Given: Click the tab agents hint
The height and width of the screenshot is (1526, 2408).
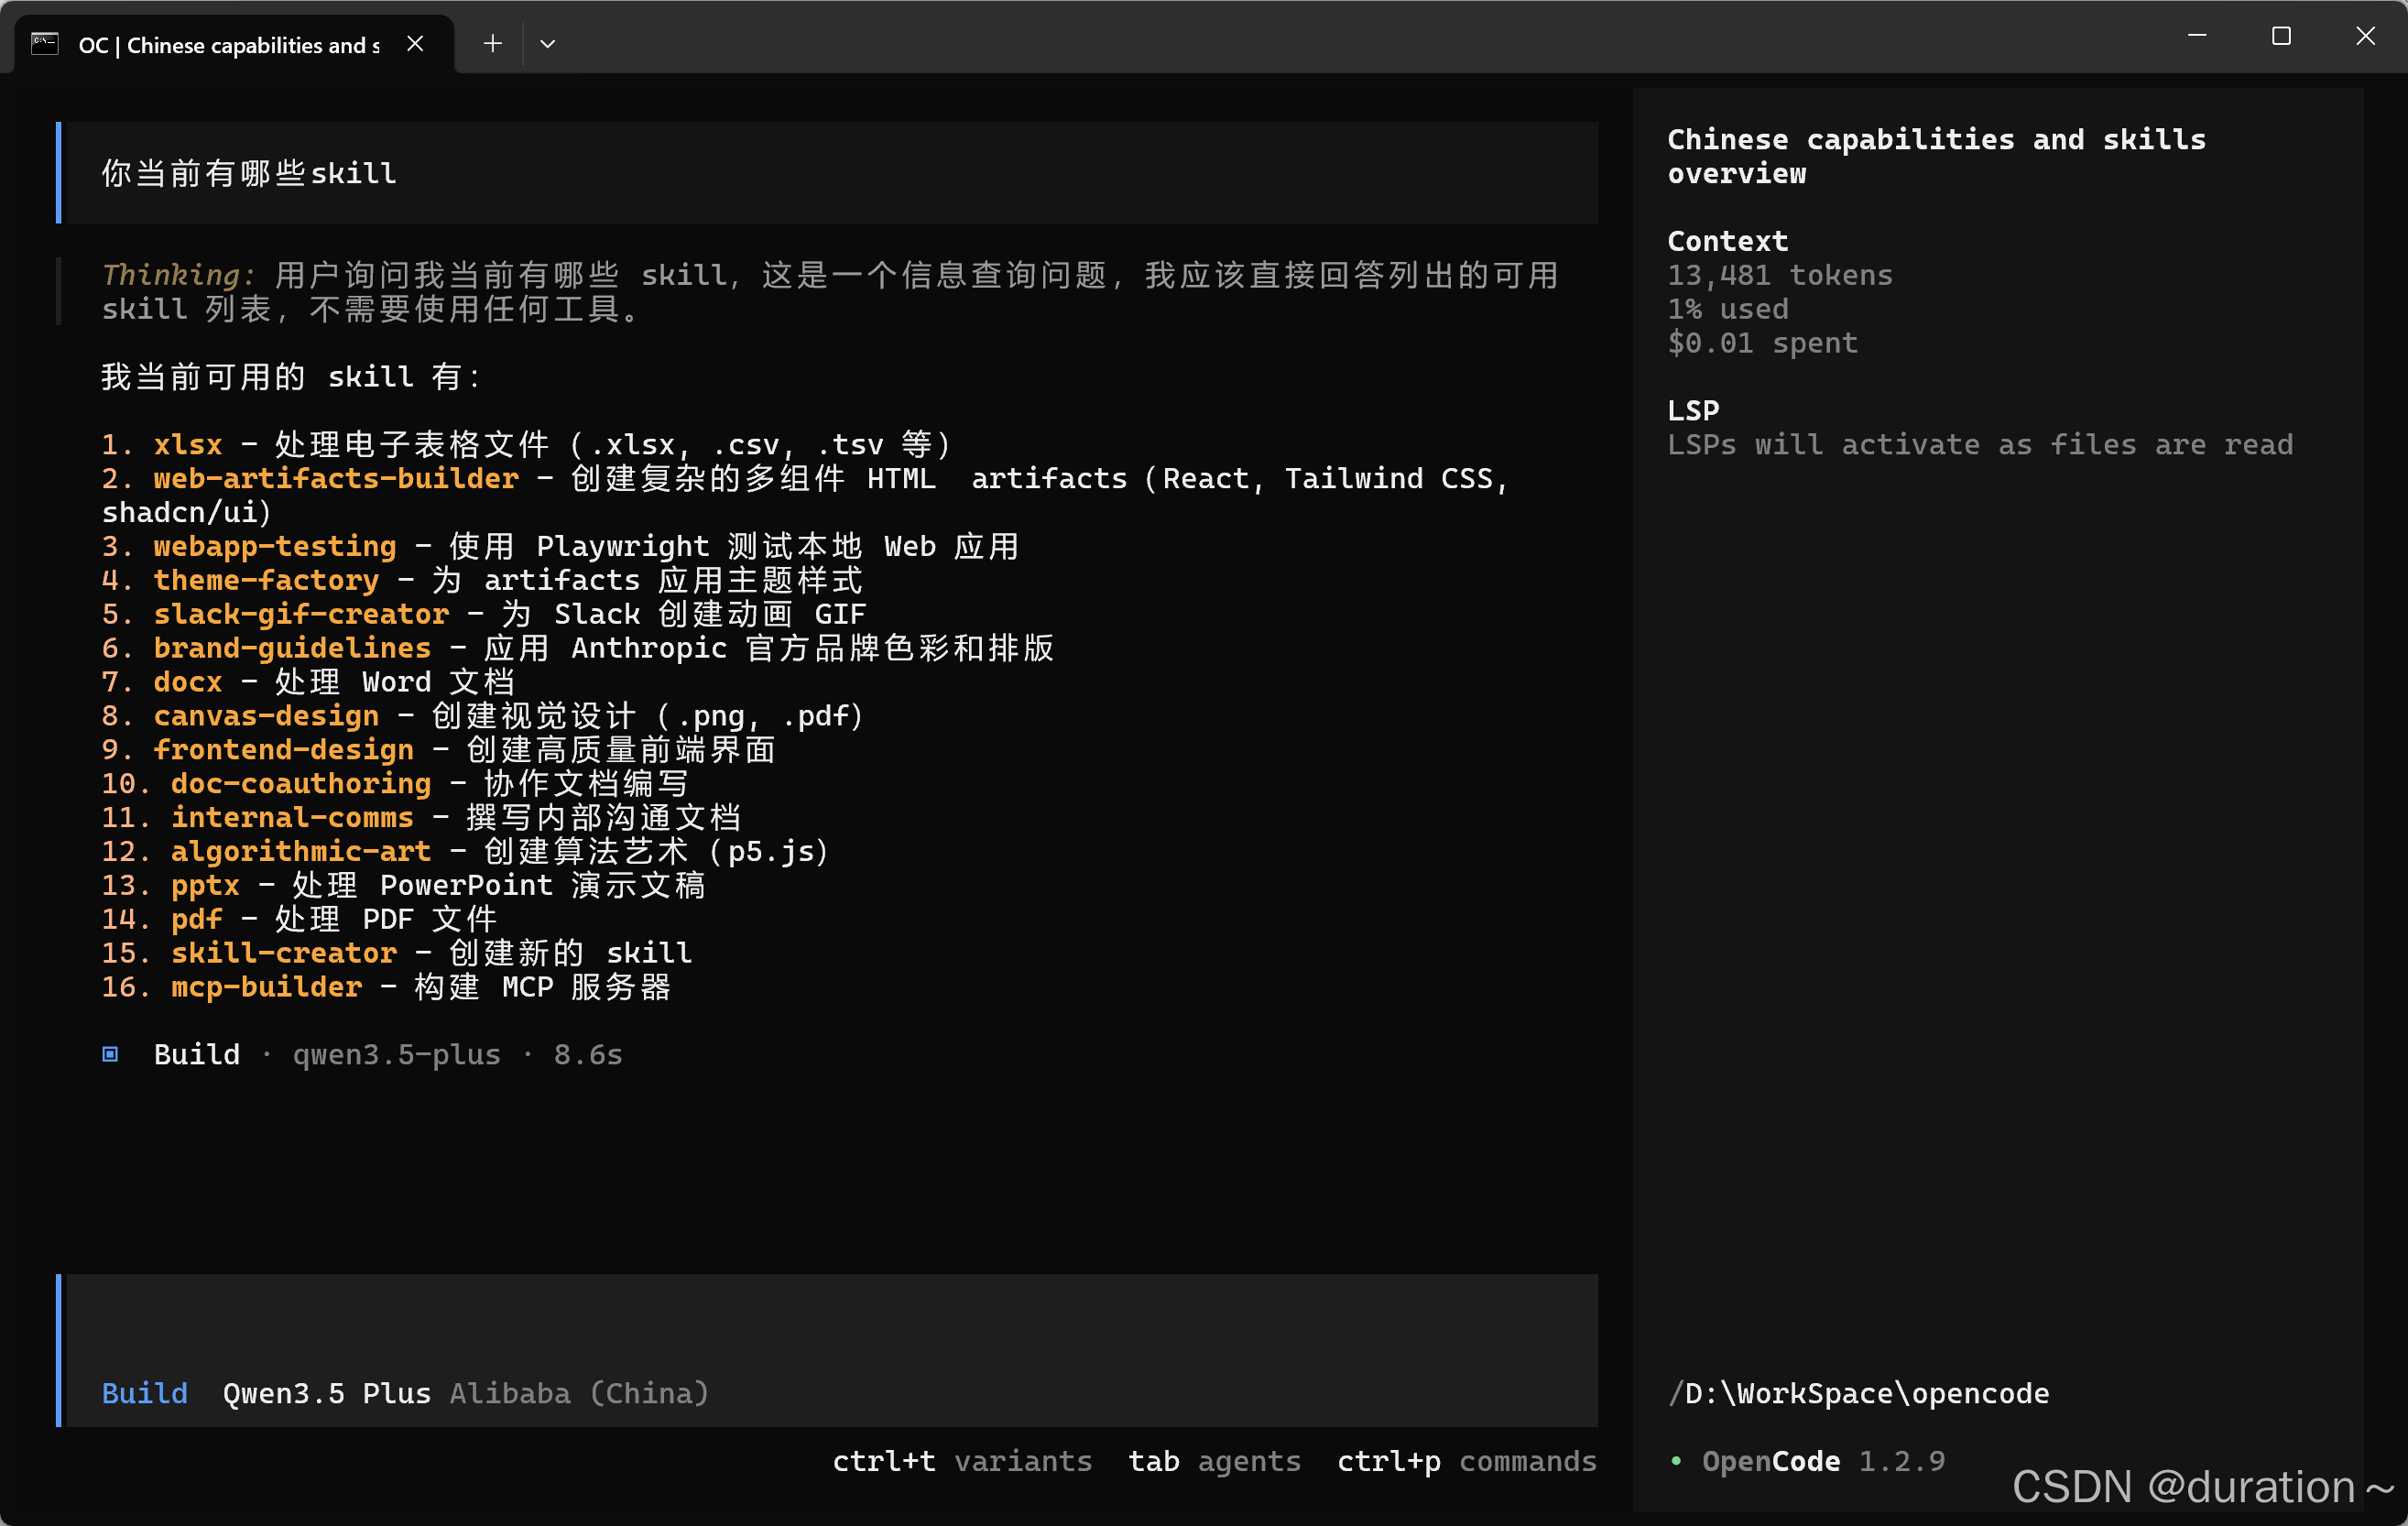Looking at the screenshot, I should (1214, 1461).
